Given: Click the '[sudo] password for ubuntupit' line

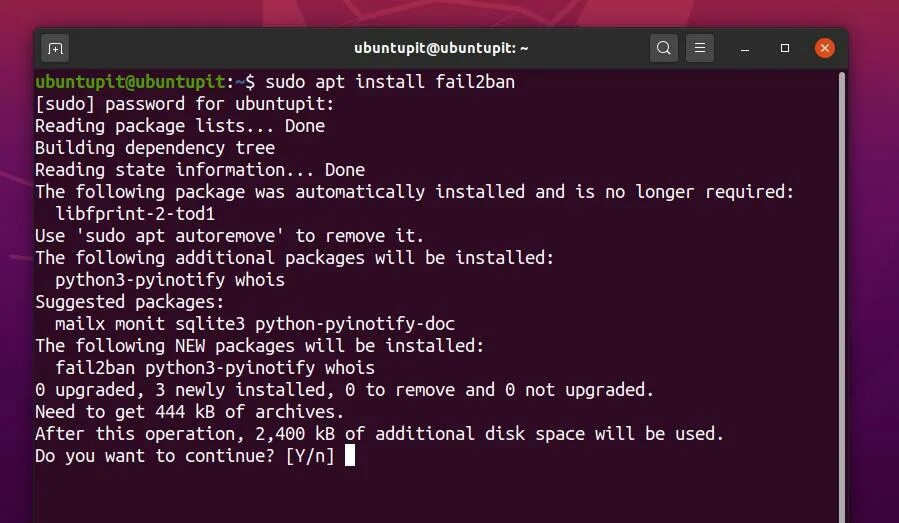Looking at the screenshot, I should [x=184, y=104].
